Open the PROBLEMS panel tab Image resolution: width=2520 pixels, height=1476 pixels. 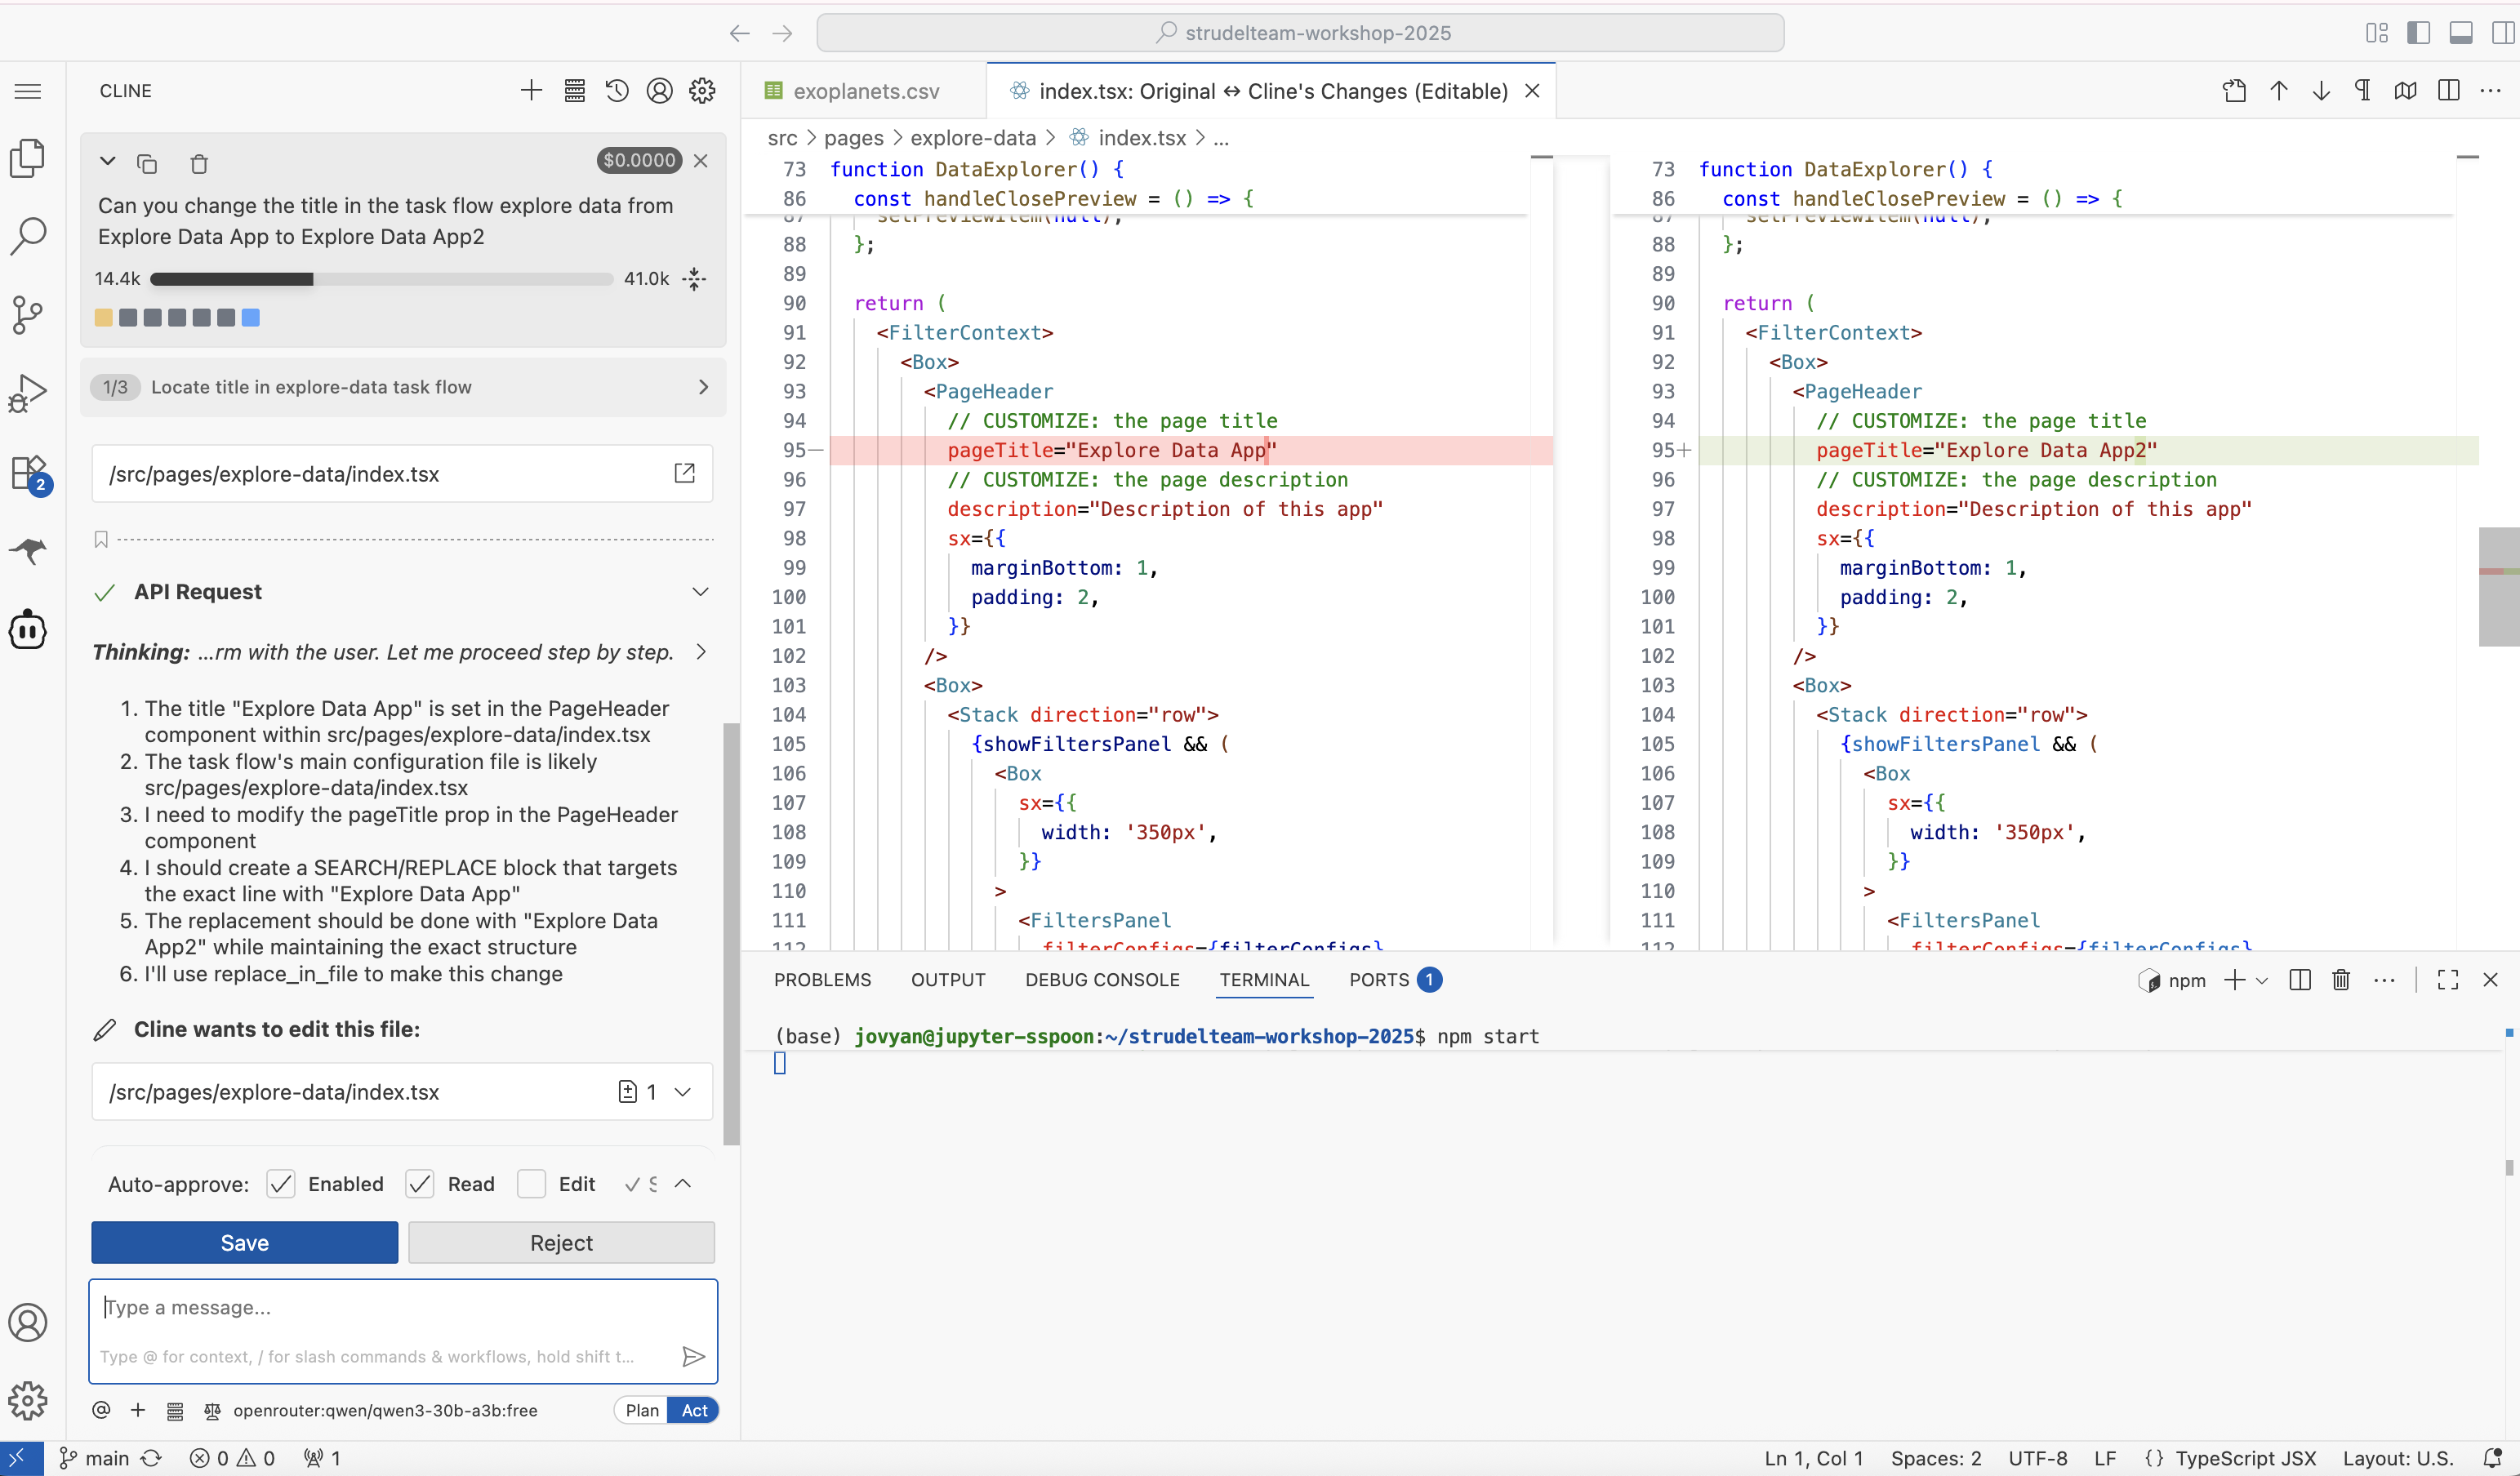822,980
